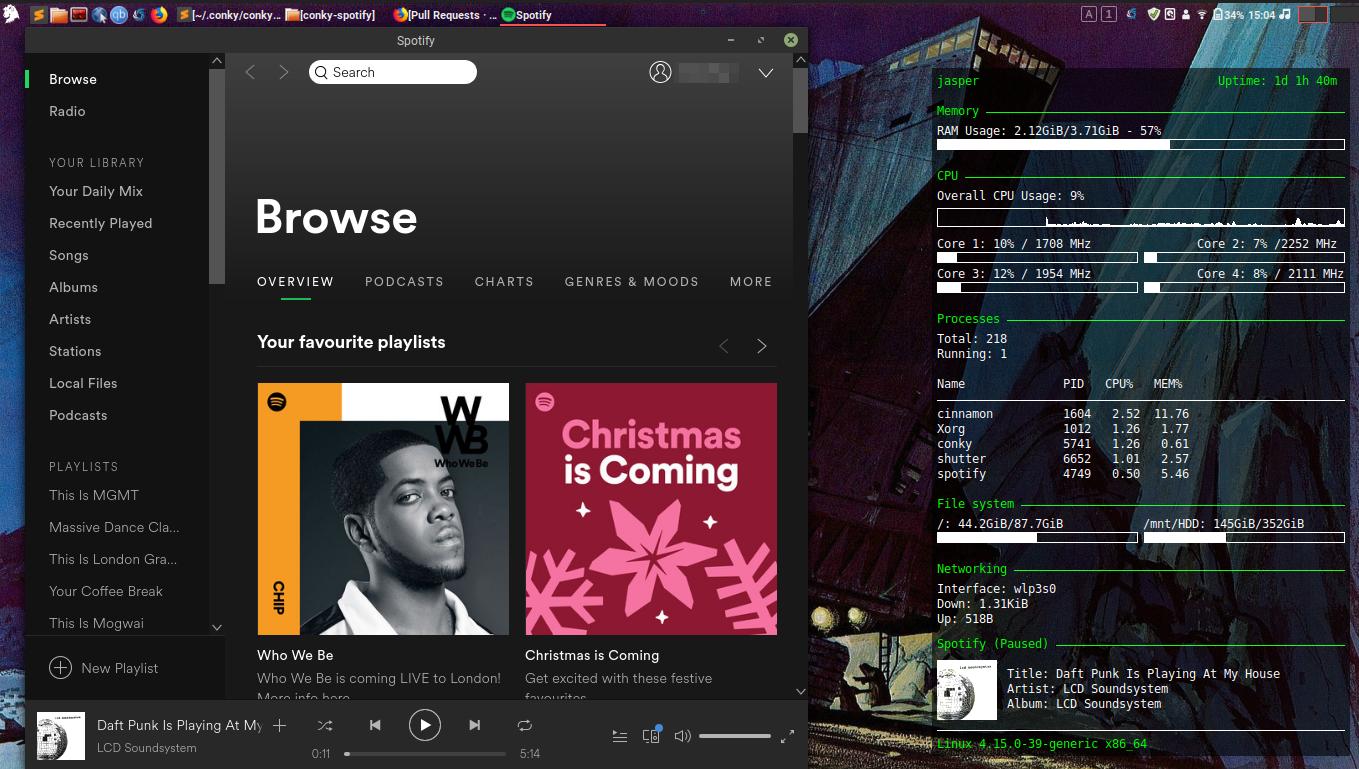Open Radio in the sidebar
1359x769 pixels.
tap(67, 111)
